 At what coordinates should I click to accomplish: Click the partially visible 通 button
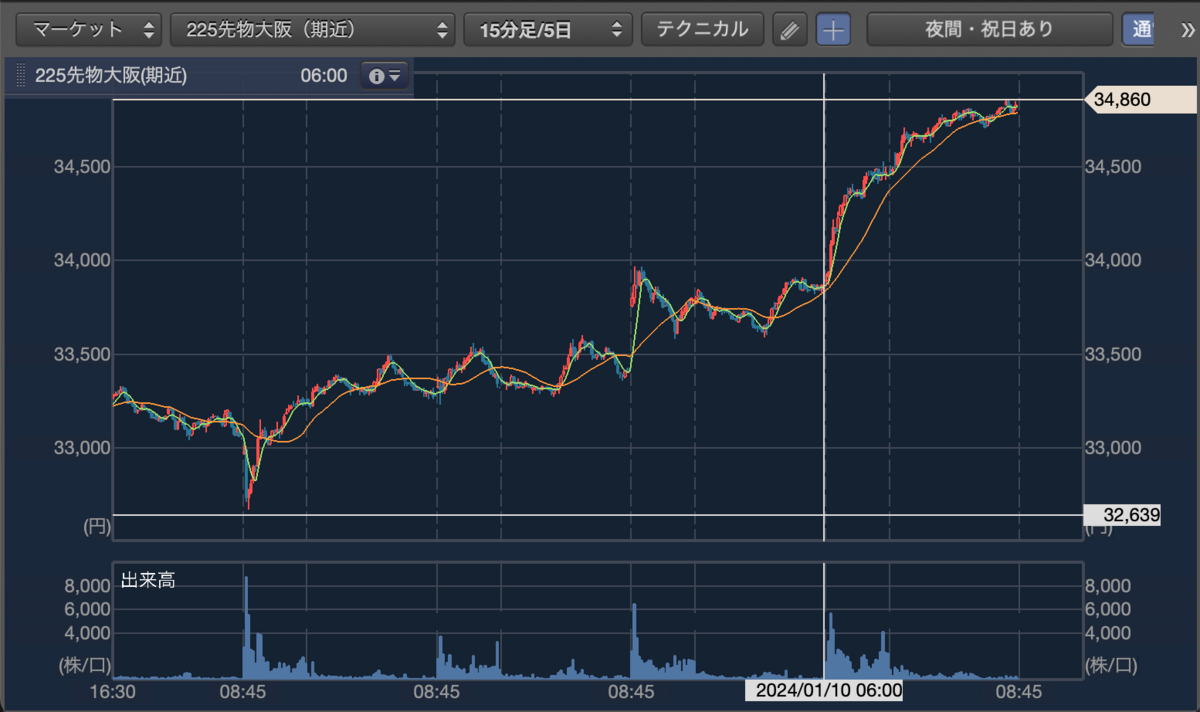pos(1137,30)
